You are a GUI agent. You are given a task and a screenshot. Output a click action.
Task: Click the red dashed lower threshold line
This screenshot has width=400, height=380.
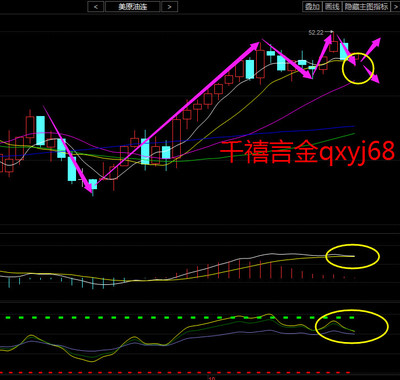(175, 372)
